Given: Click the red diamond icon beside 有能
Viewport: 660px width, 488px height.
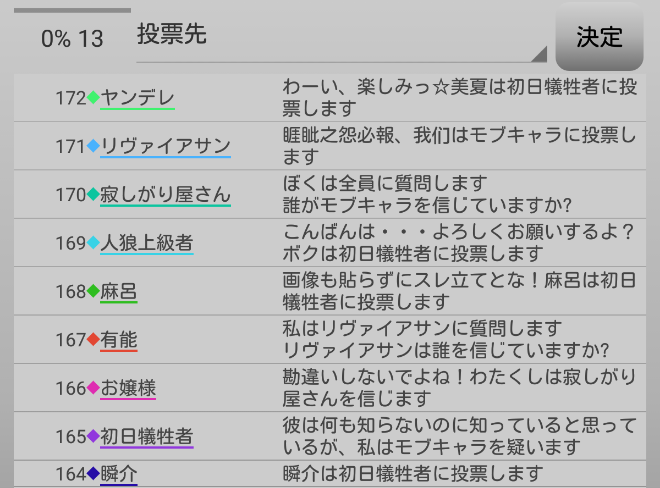Looking at the screenshot, I should [x=94, y=340].
